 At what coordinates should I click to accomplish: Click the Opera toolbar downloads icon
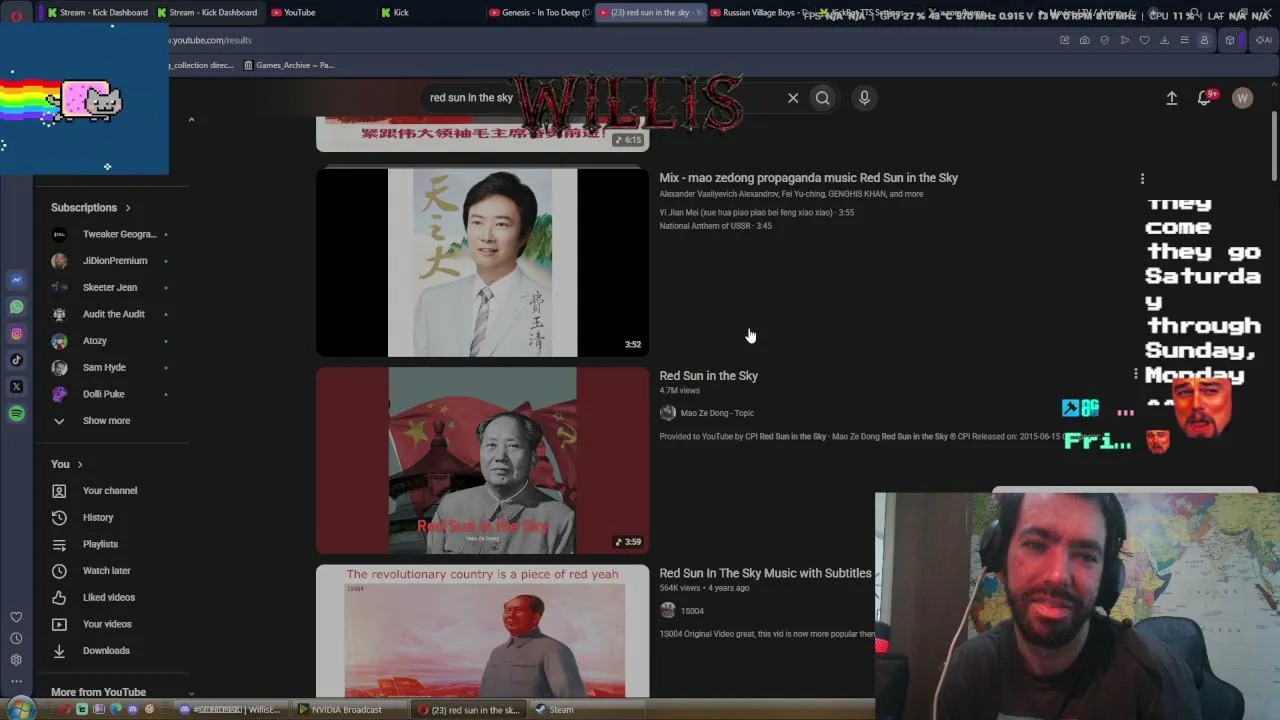pos(1164,40)
